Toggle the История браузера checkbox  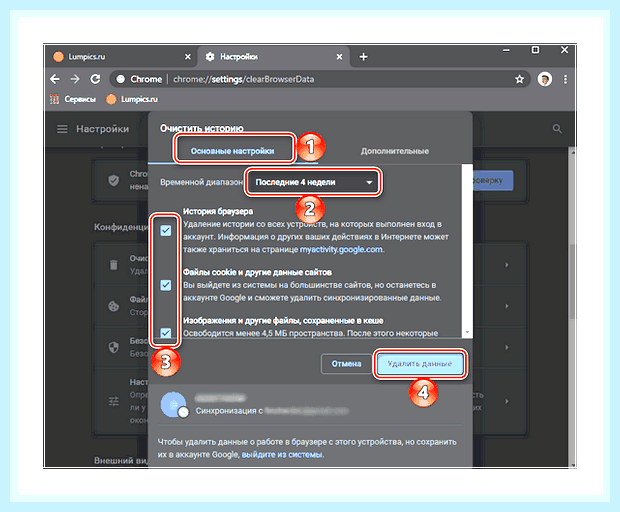166,230
